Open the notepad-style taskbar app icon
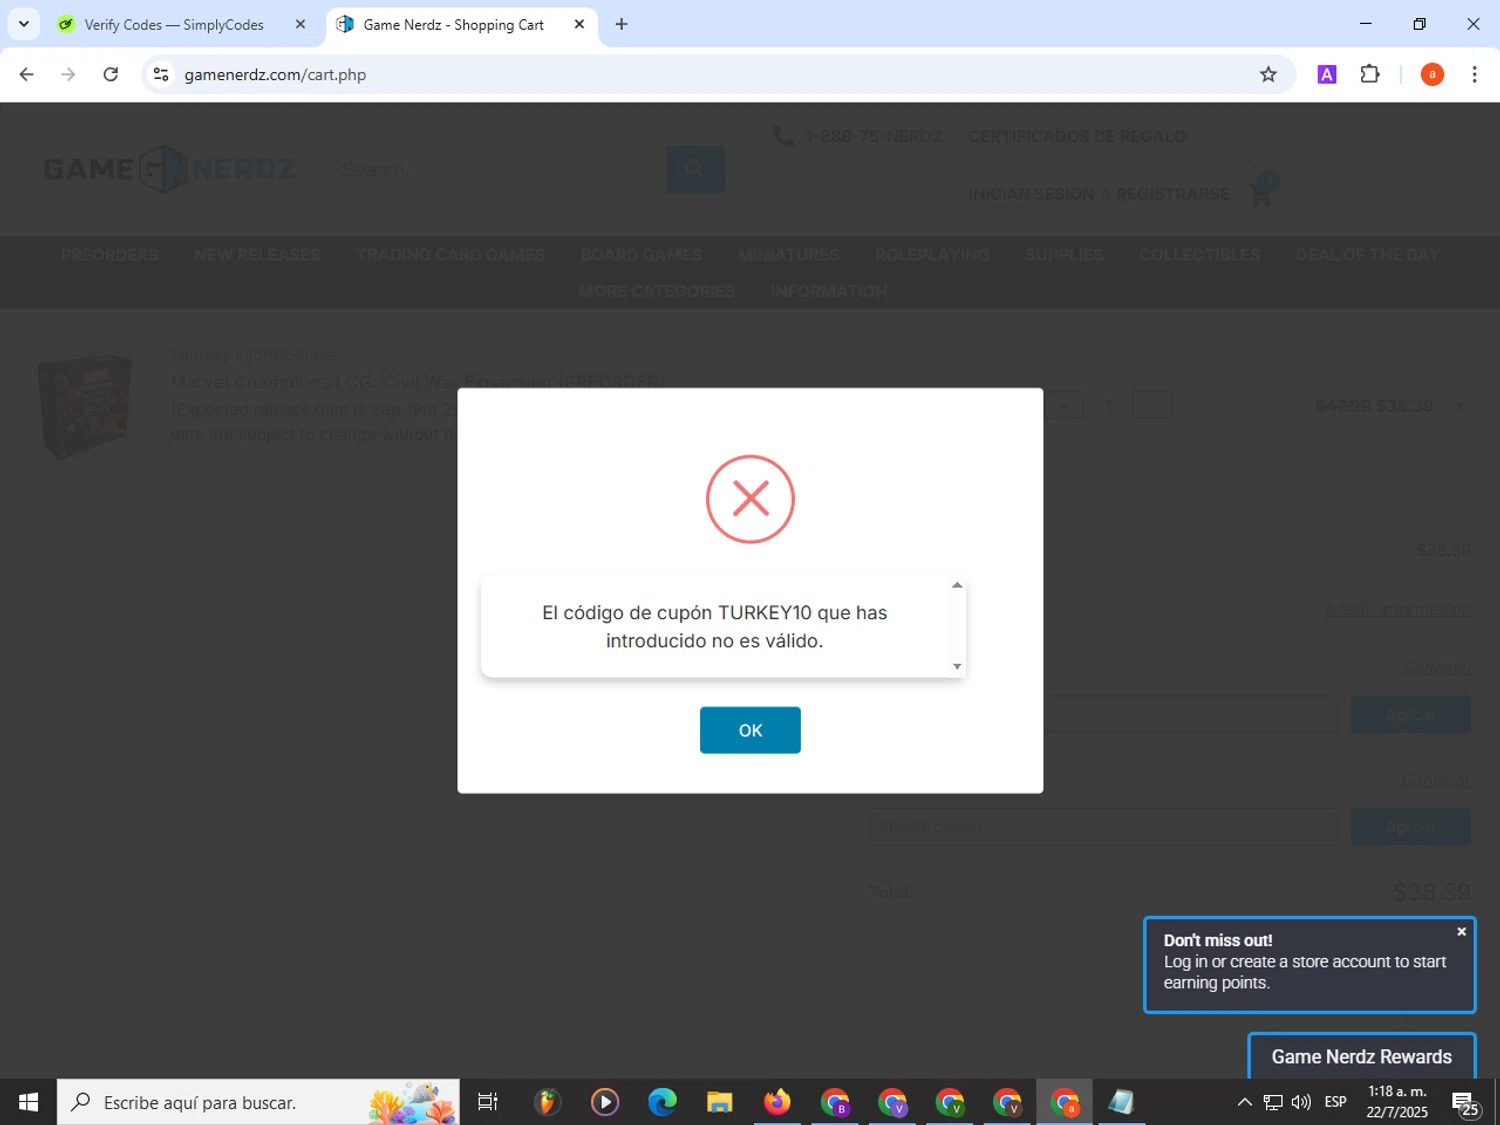 (1122, 1102)
